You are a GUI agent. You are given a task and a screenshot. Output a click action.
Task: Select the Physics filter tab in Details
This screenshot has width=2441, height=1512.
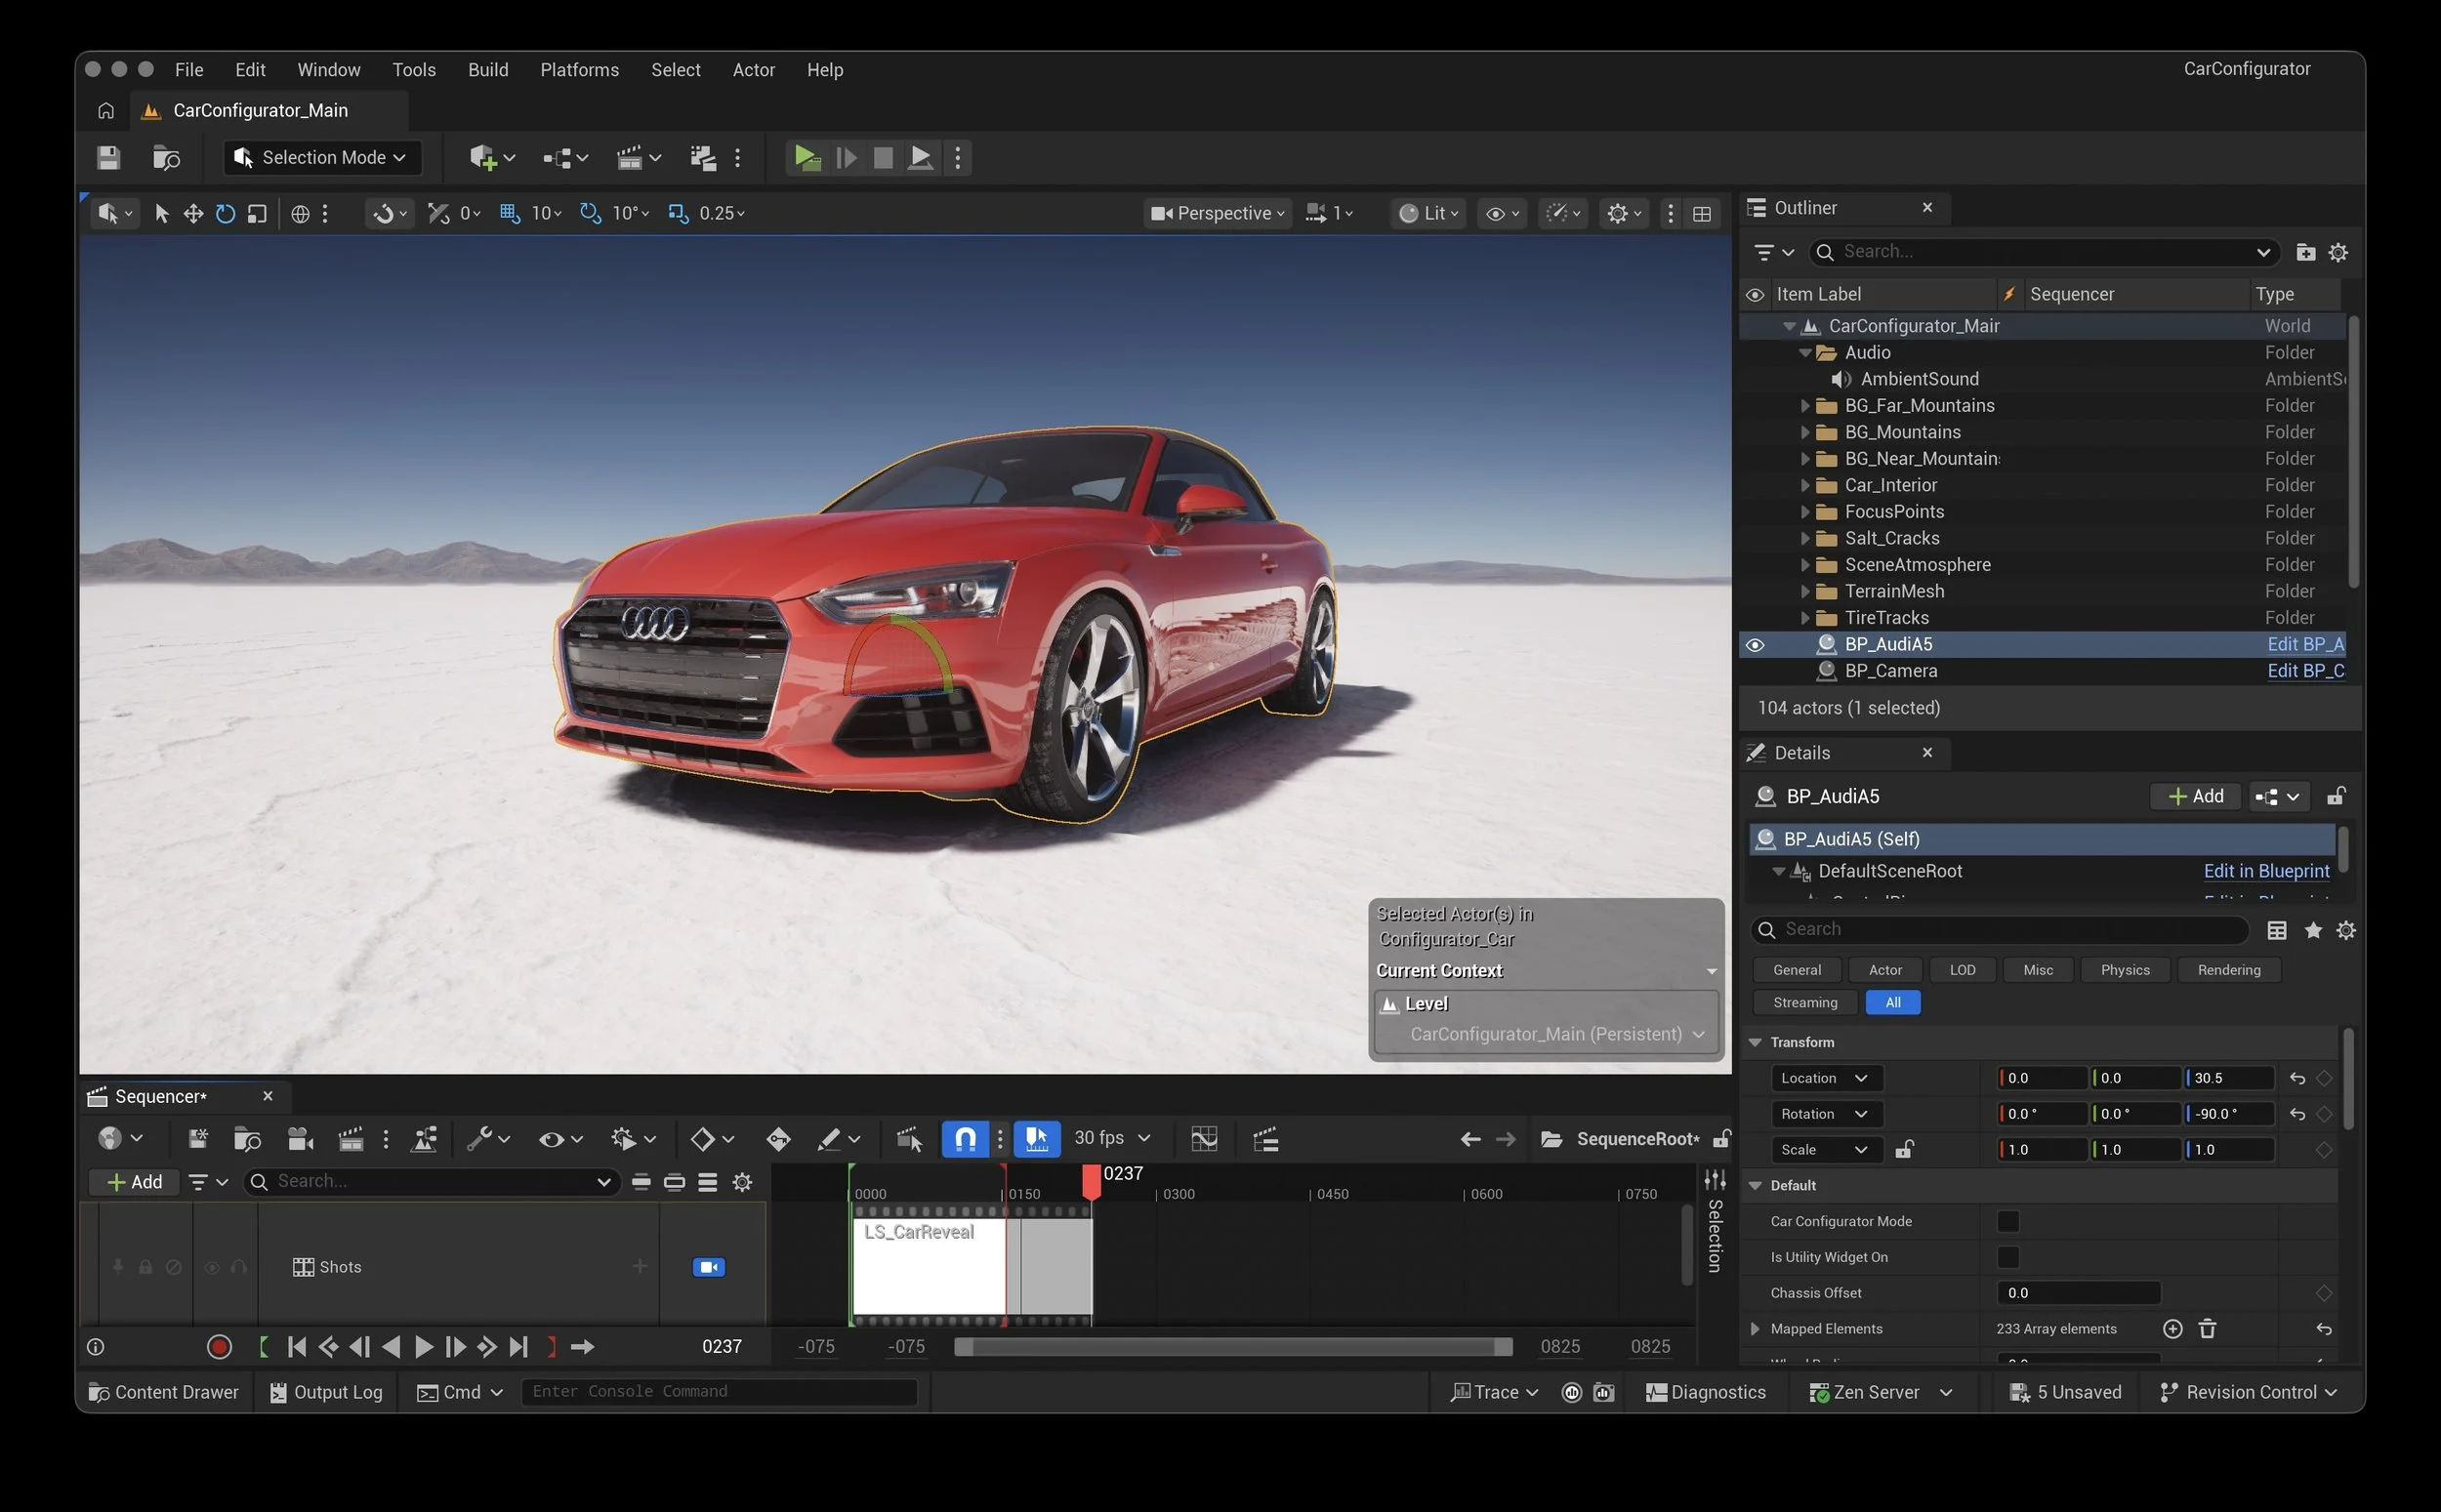[2124, 970]
